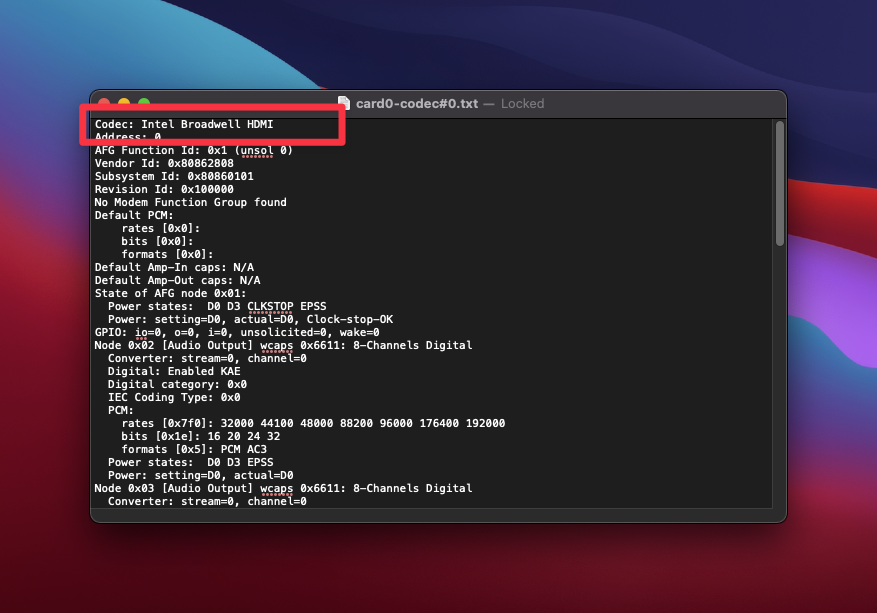Click the line 'Default Amp-In caps: N/A'
877x613 pixels.
click(174, 267)
